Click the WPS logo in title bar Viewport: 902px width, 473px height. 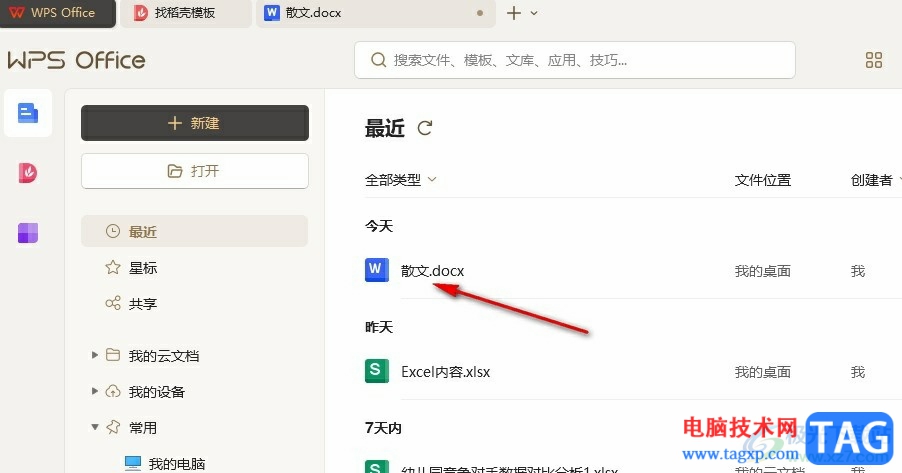point(17,12)
